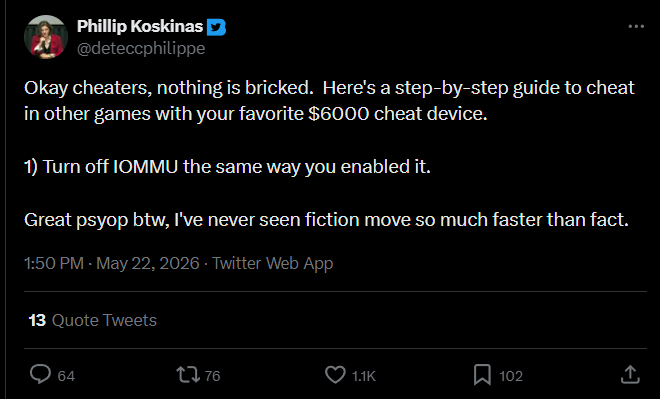Click the retweet arrows icon
Viewport: 660px width, 399px height.
188,375
